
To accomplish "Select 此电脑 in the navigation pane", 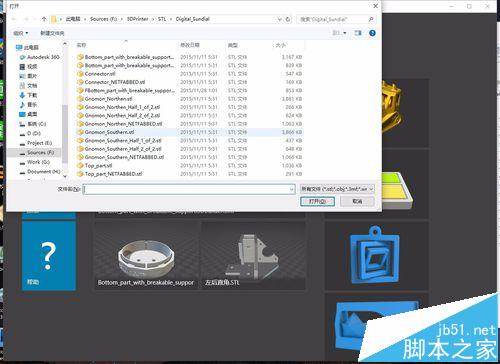I will point(27,48).
